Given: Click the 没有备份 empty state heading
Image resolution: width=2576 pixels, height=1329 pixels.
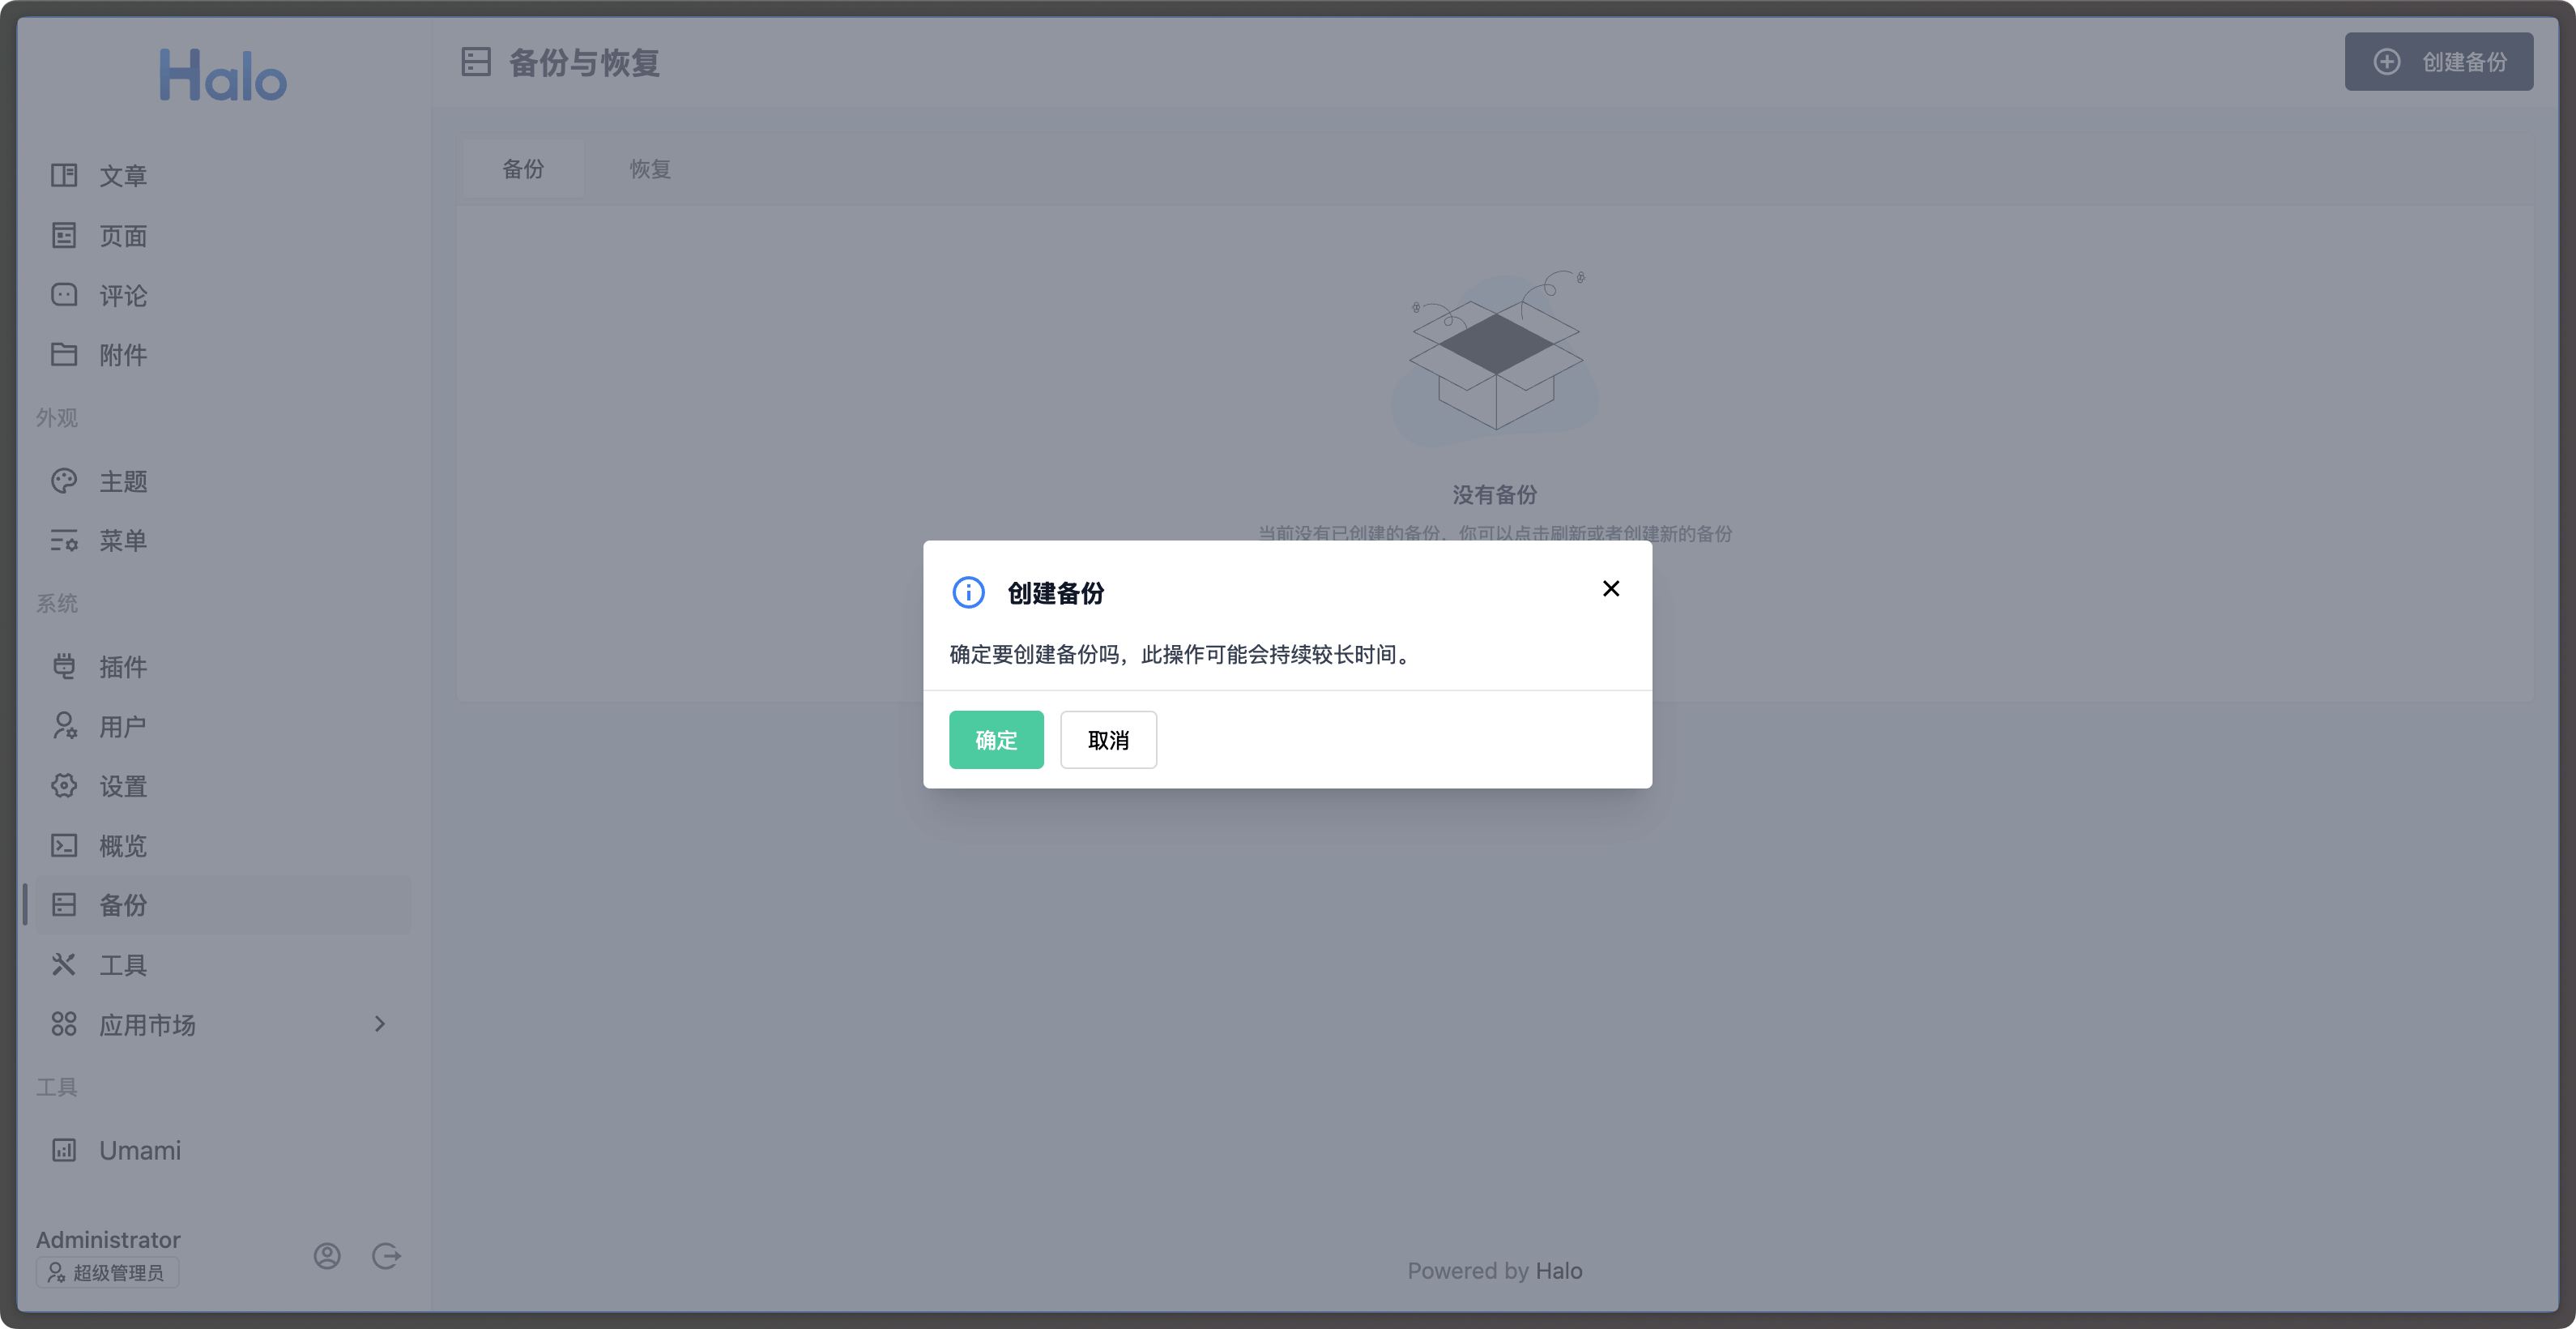Looking at the screenshot, I should [x=1494, y=495].
